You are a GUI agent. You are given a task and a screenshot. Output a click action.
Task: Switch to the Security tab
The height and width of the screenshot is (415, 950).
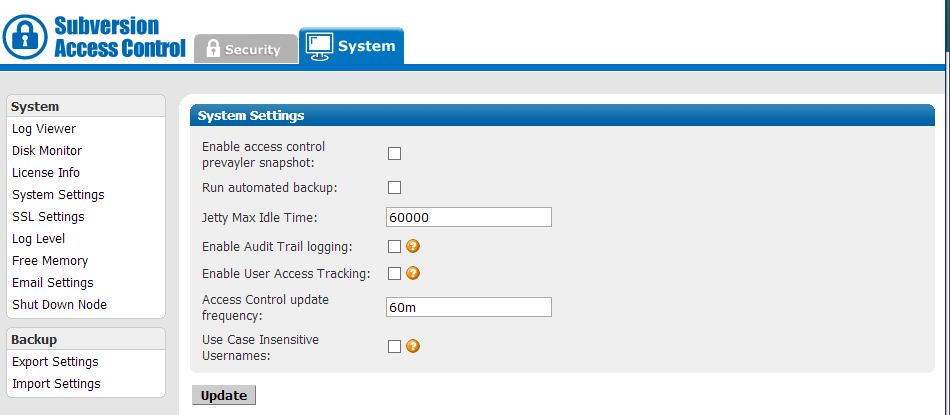[x=245, y=49]
